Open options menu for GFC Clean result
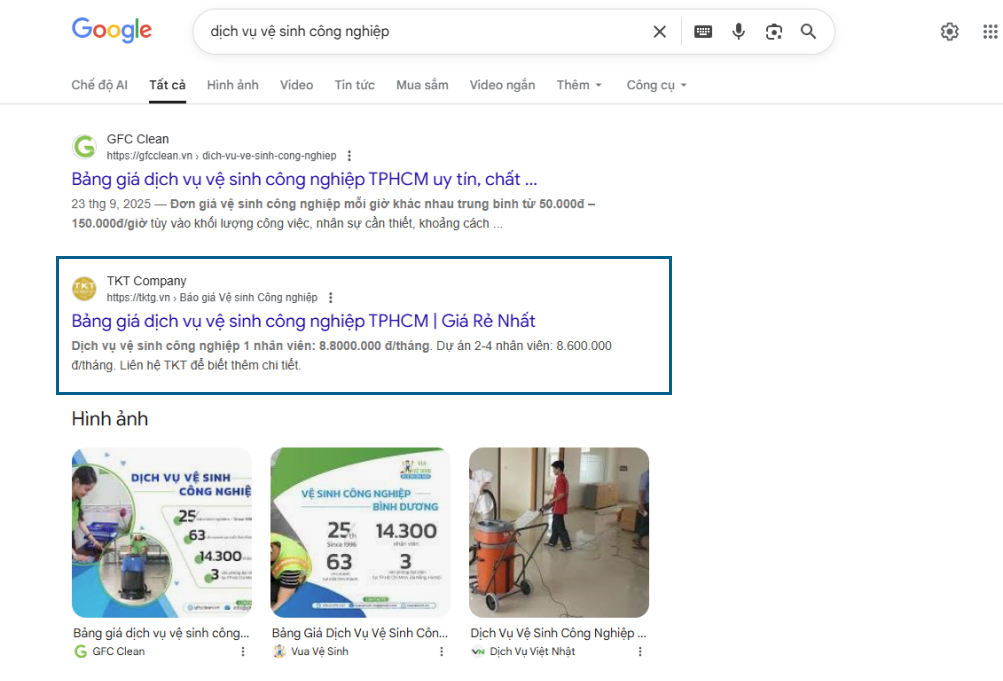The image size is (1003, 681). [x=349, y=156]
